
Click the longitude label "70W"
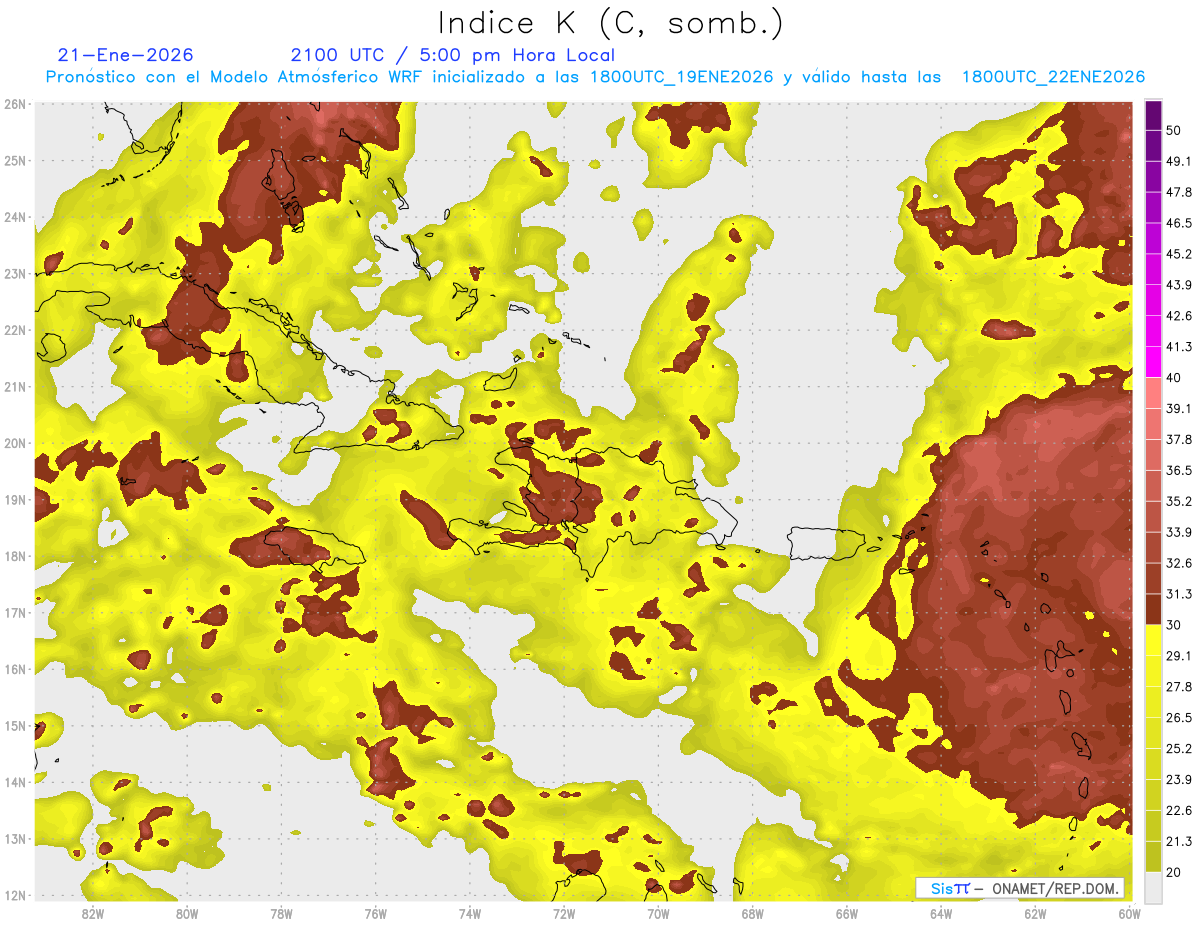(x=658, y=913)
